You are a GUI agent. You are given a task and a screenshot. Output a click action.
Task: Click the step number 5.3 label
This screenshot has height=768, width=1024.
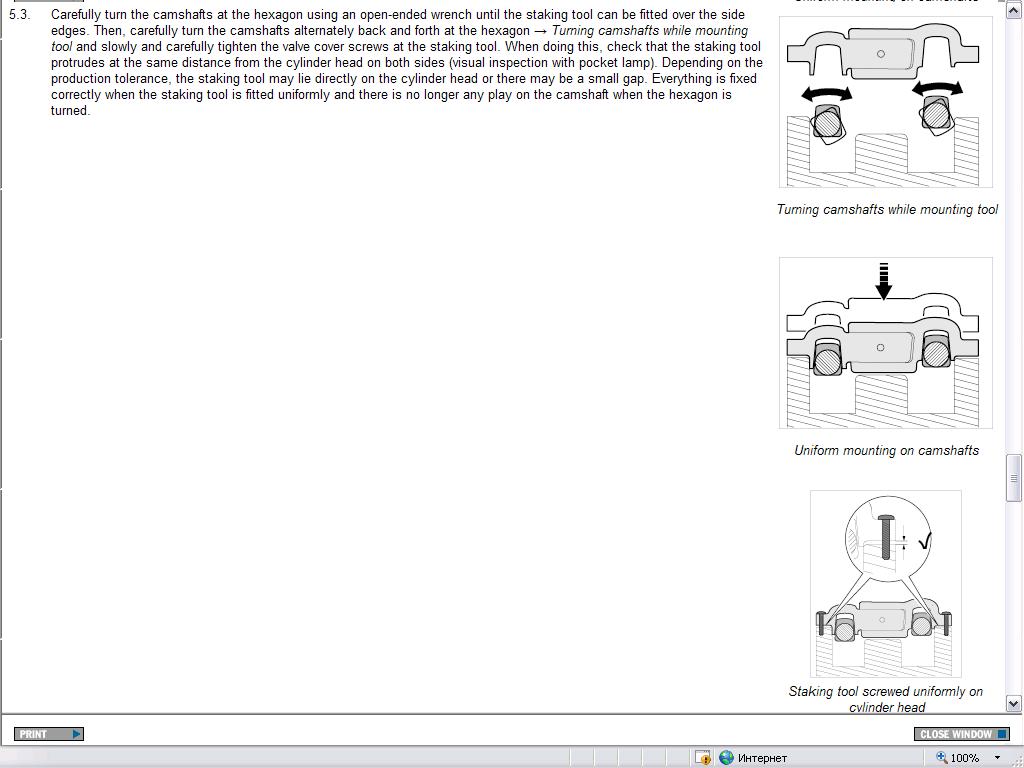pos(19,15)
